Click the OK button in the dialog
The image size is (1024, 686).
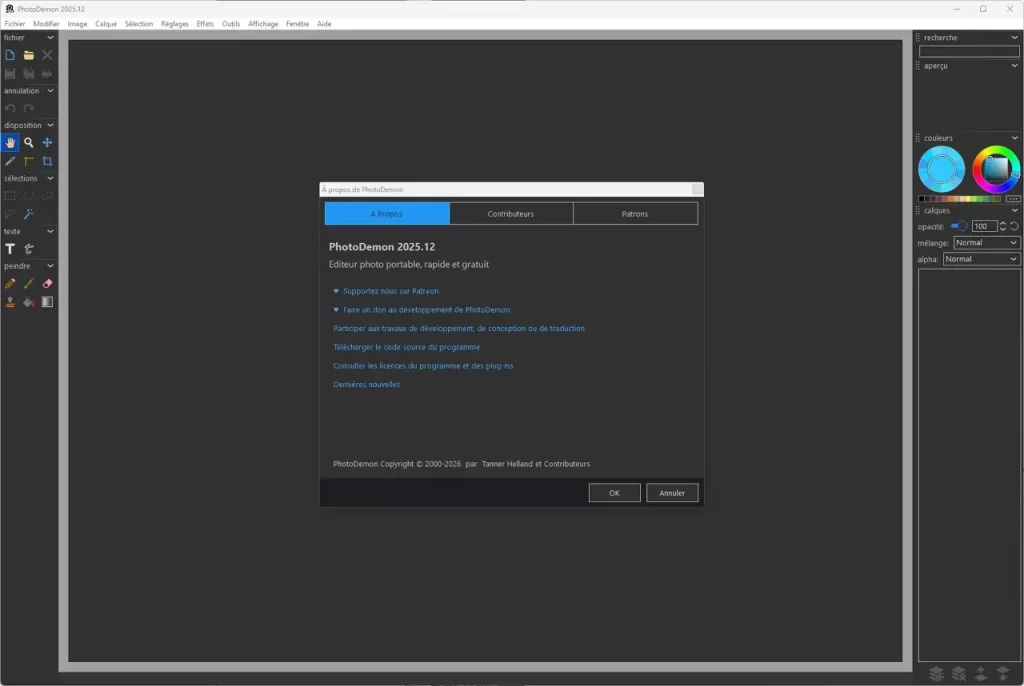614,493
